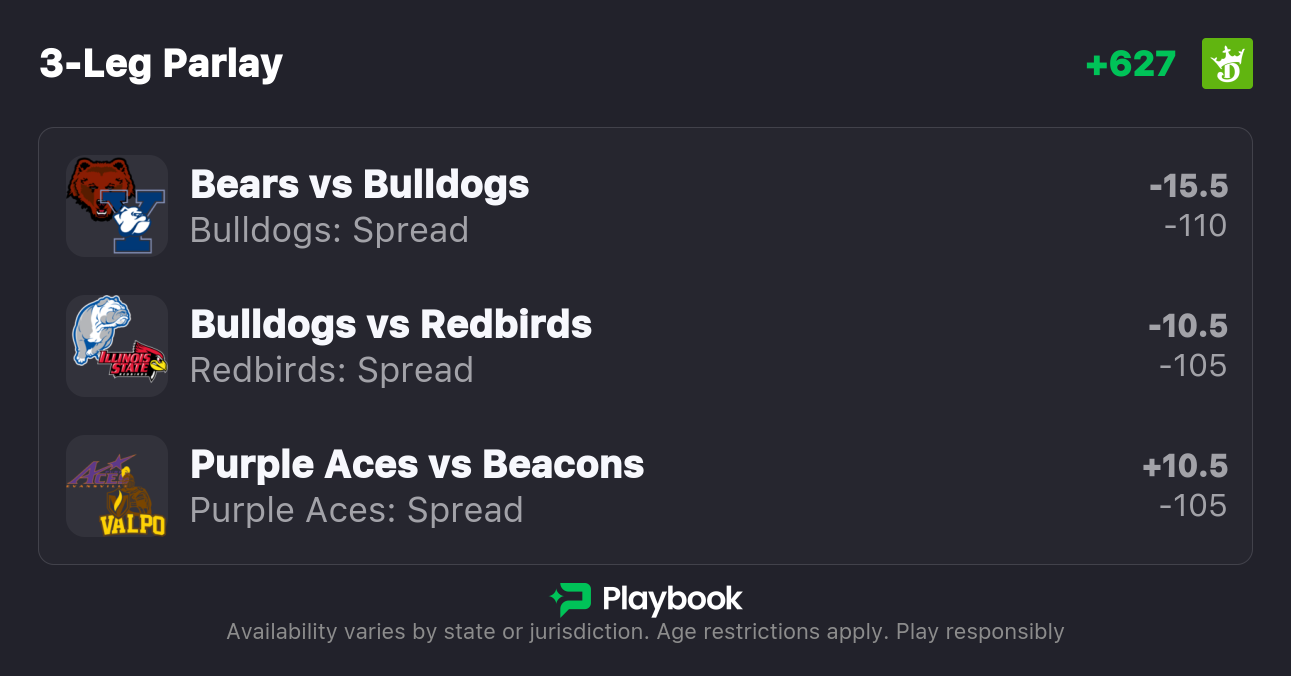Select the Purple Aces: Spread bet label
Viewport: 1291px width, 676px height.
(x=356, y=511)
